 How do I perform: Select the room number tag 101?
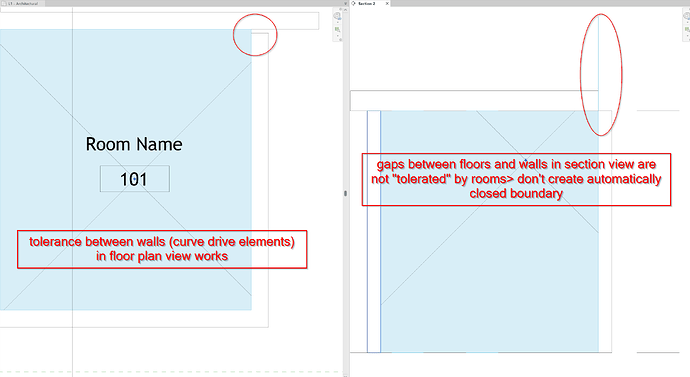(x=135, y=179)
